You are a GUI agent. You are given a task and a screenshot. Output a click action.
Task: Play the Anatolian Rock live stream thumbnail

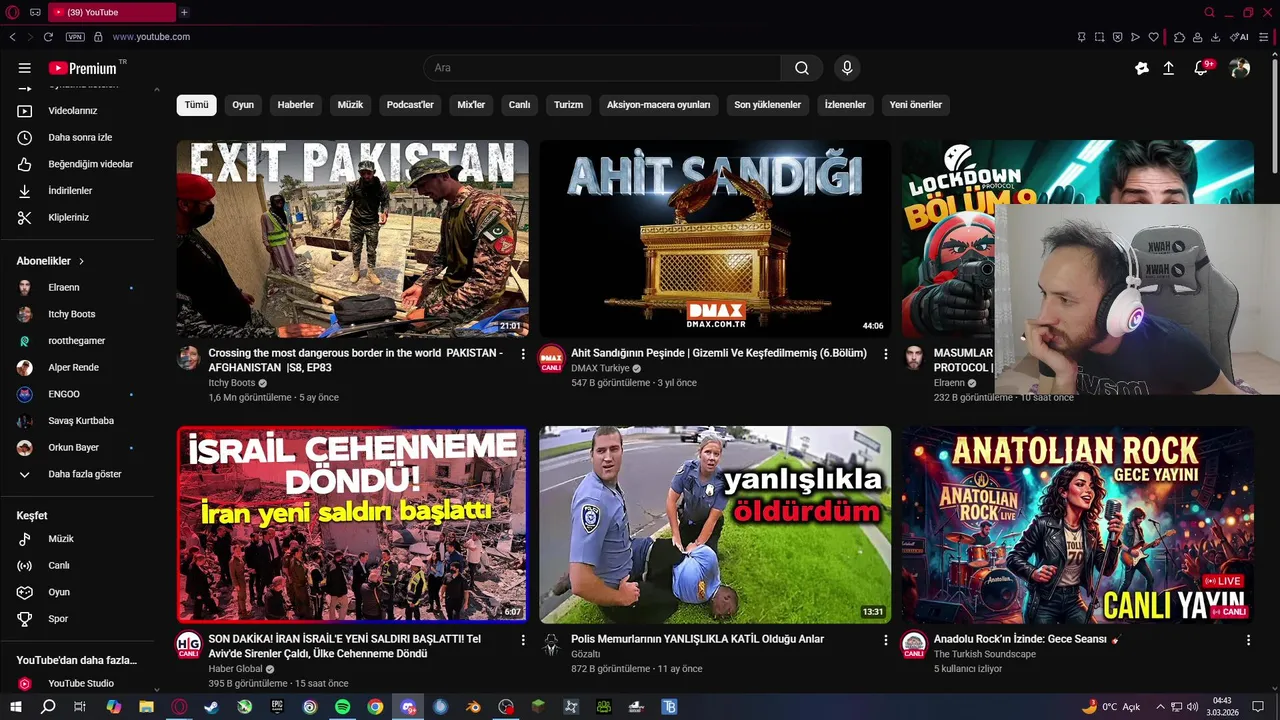point(1077,525)
